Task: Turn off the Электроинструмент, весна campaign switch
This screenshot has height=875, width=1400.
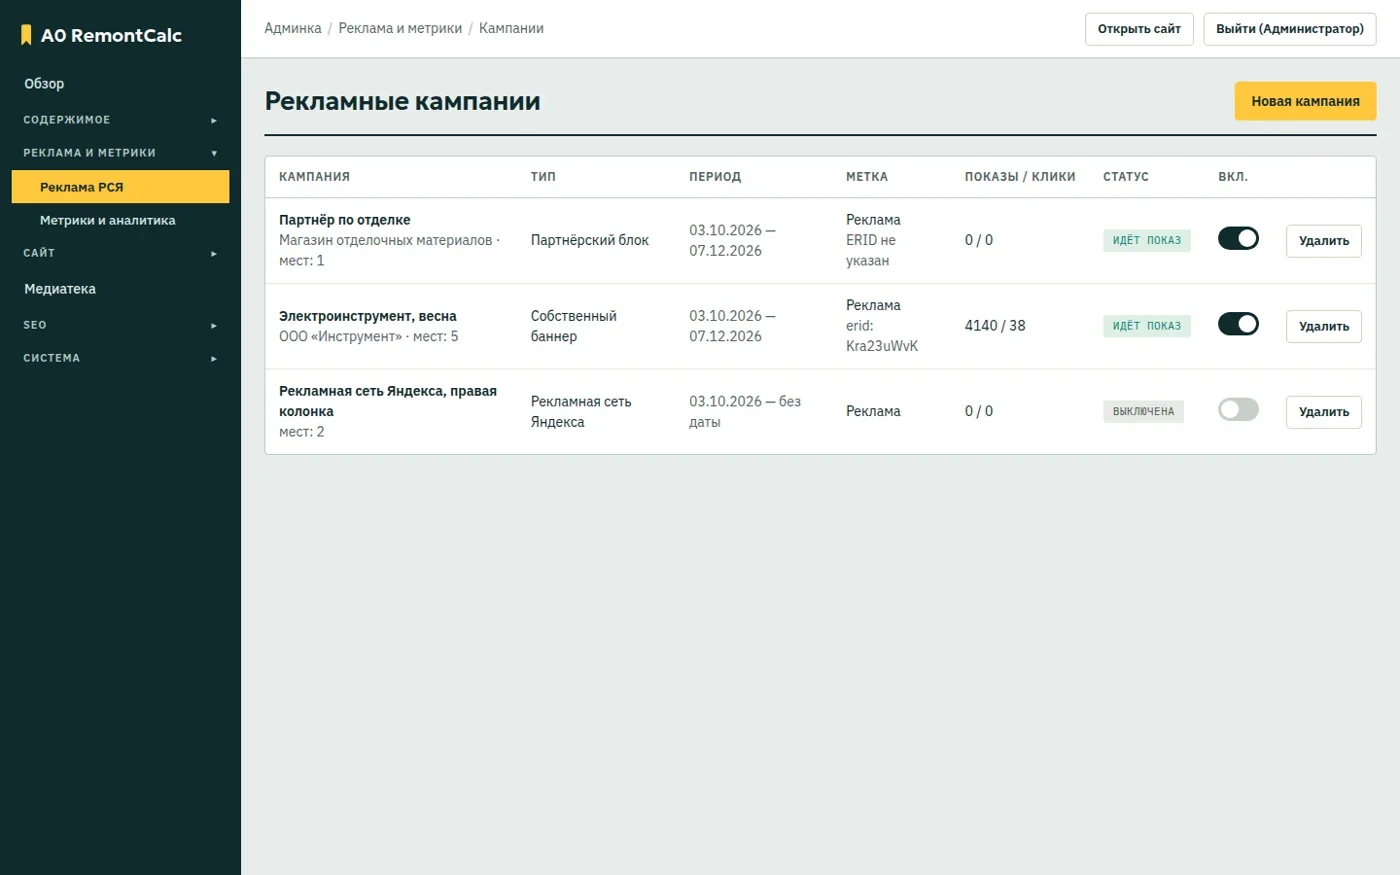Action: pyautogui.click(x=1238, y=324)
